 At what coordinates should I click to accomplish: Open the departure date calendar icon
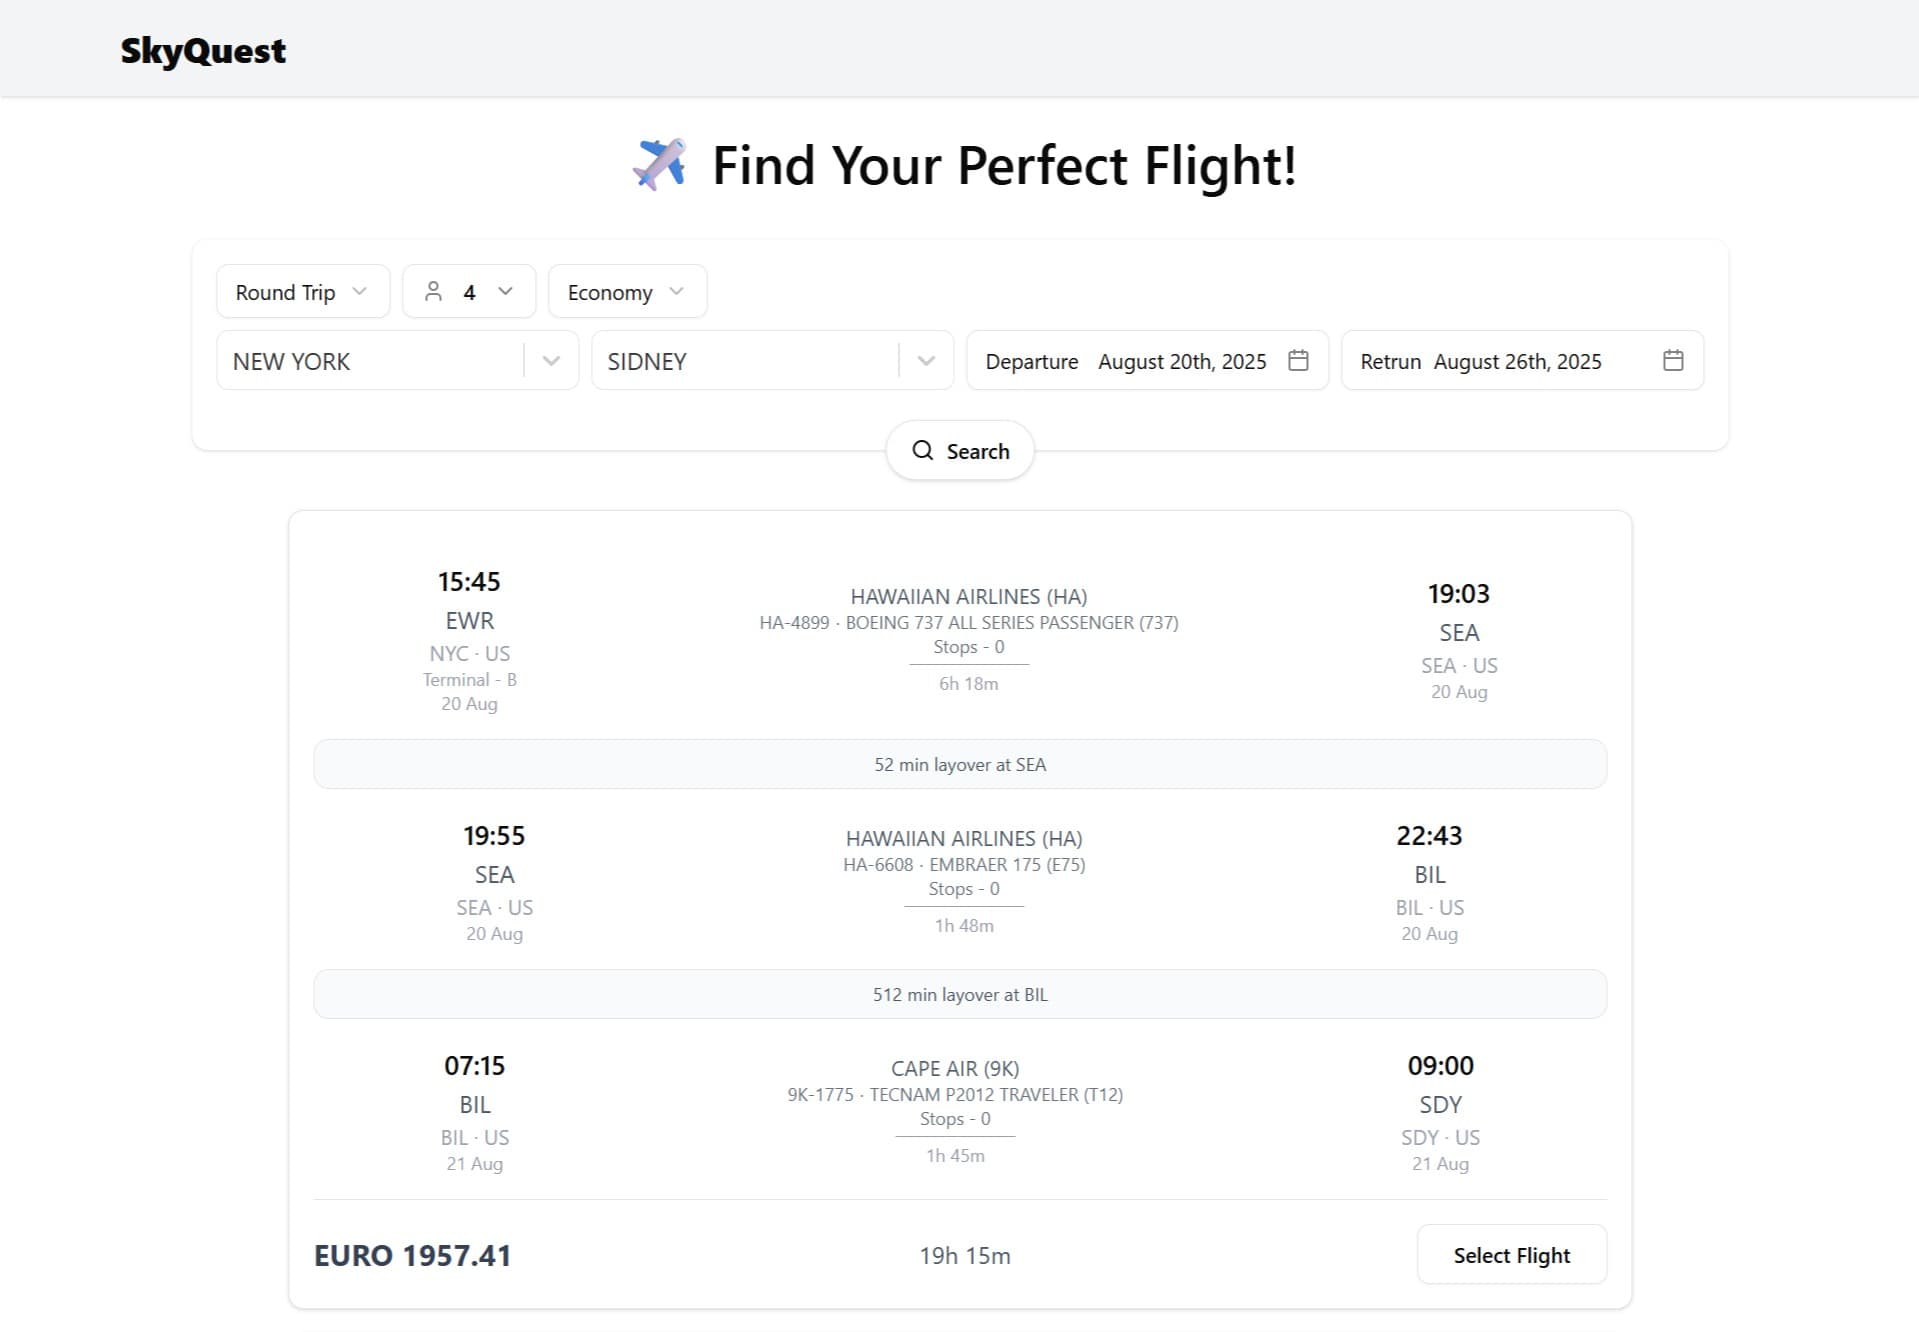click(x=1298, y=361)
